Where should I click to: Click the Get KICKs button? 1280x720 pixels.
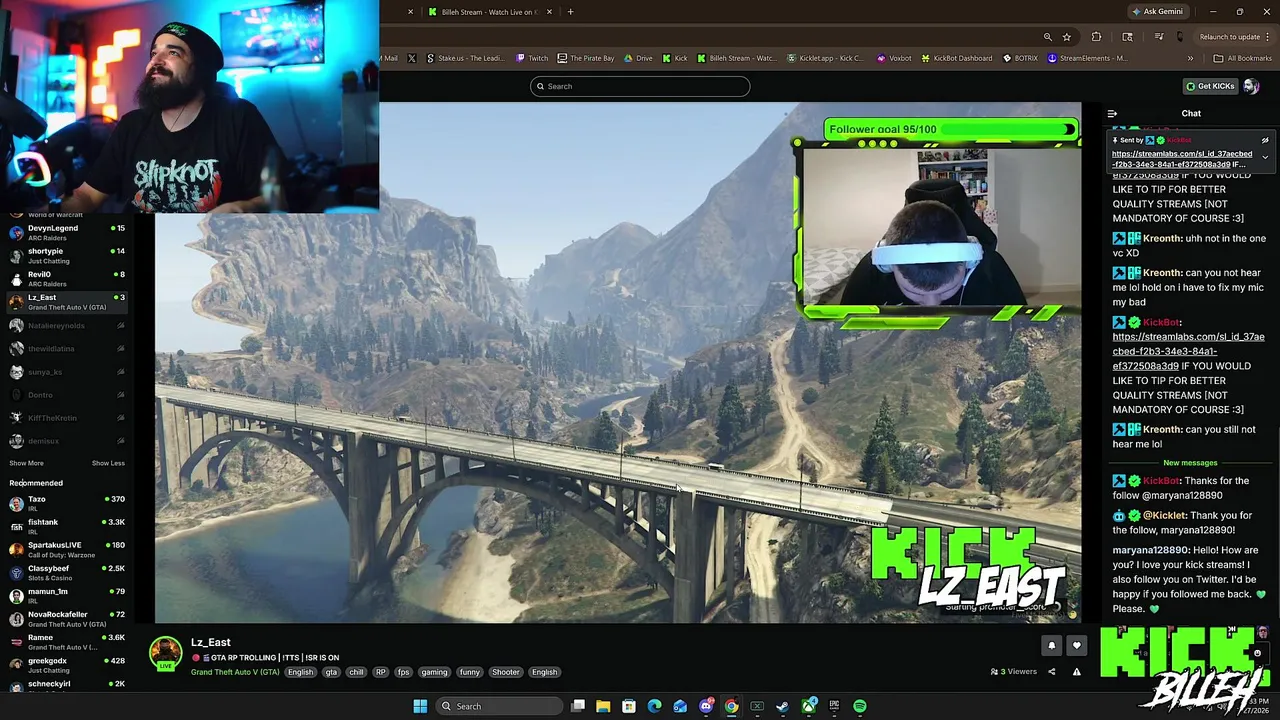click(x=1210, y=86)
